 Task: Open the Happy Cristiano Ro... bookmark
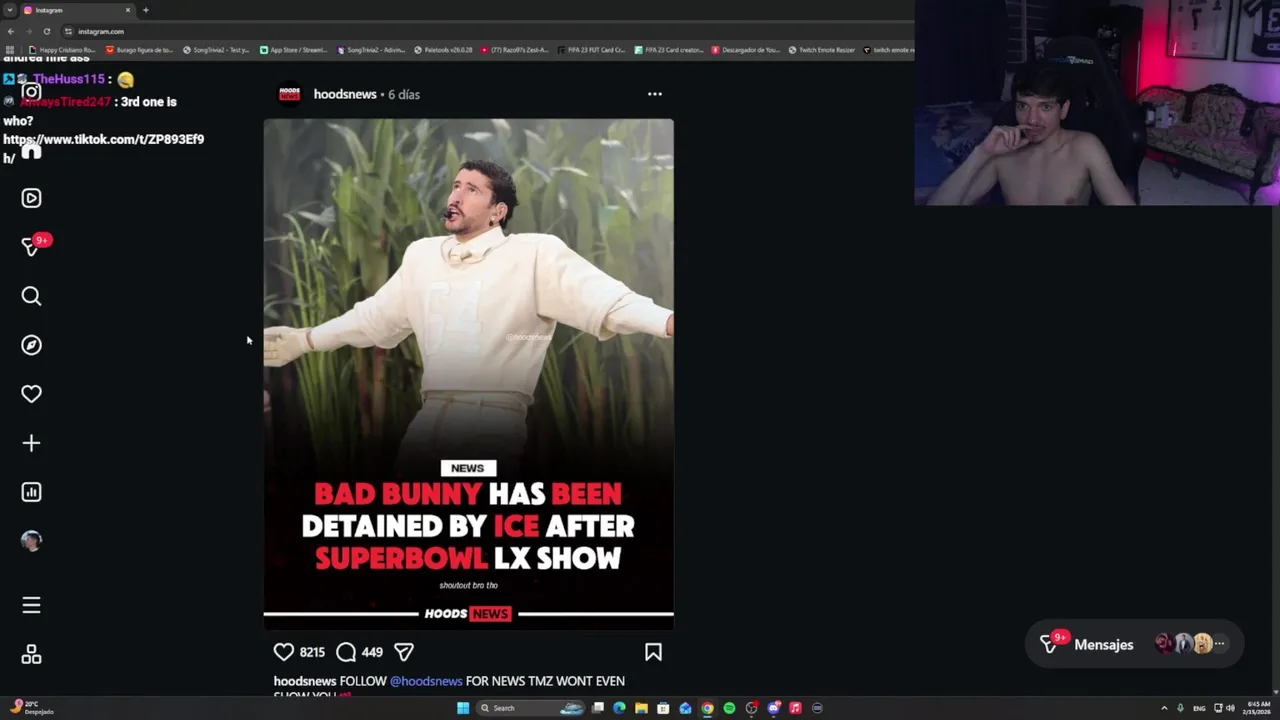click(62, 50)
